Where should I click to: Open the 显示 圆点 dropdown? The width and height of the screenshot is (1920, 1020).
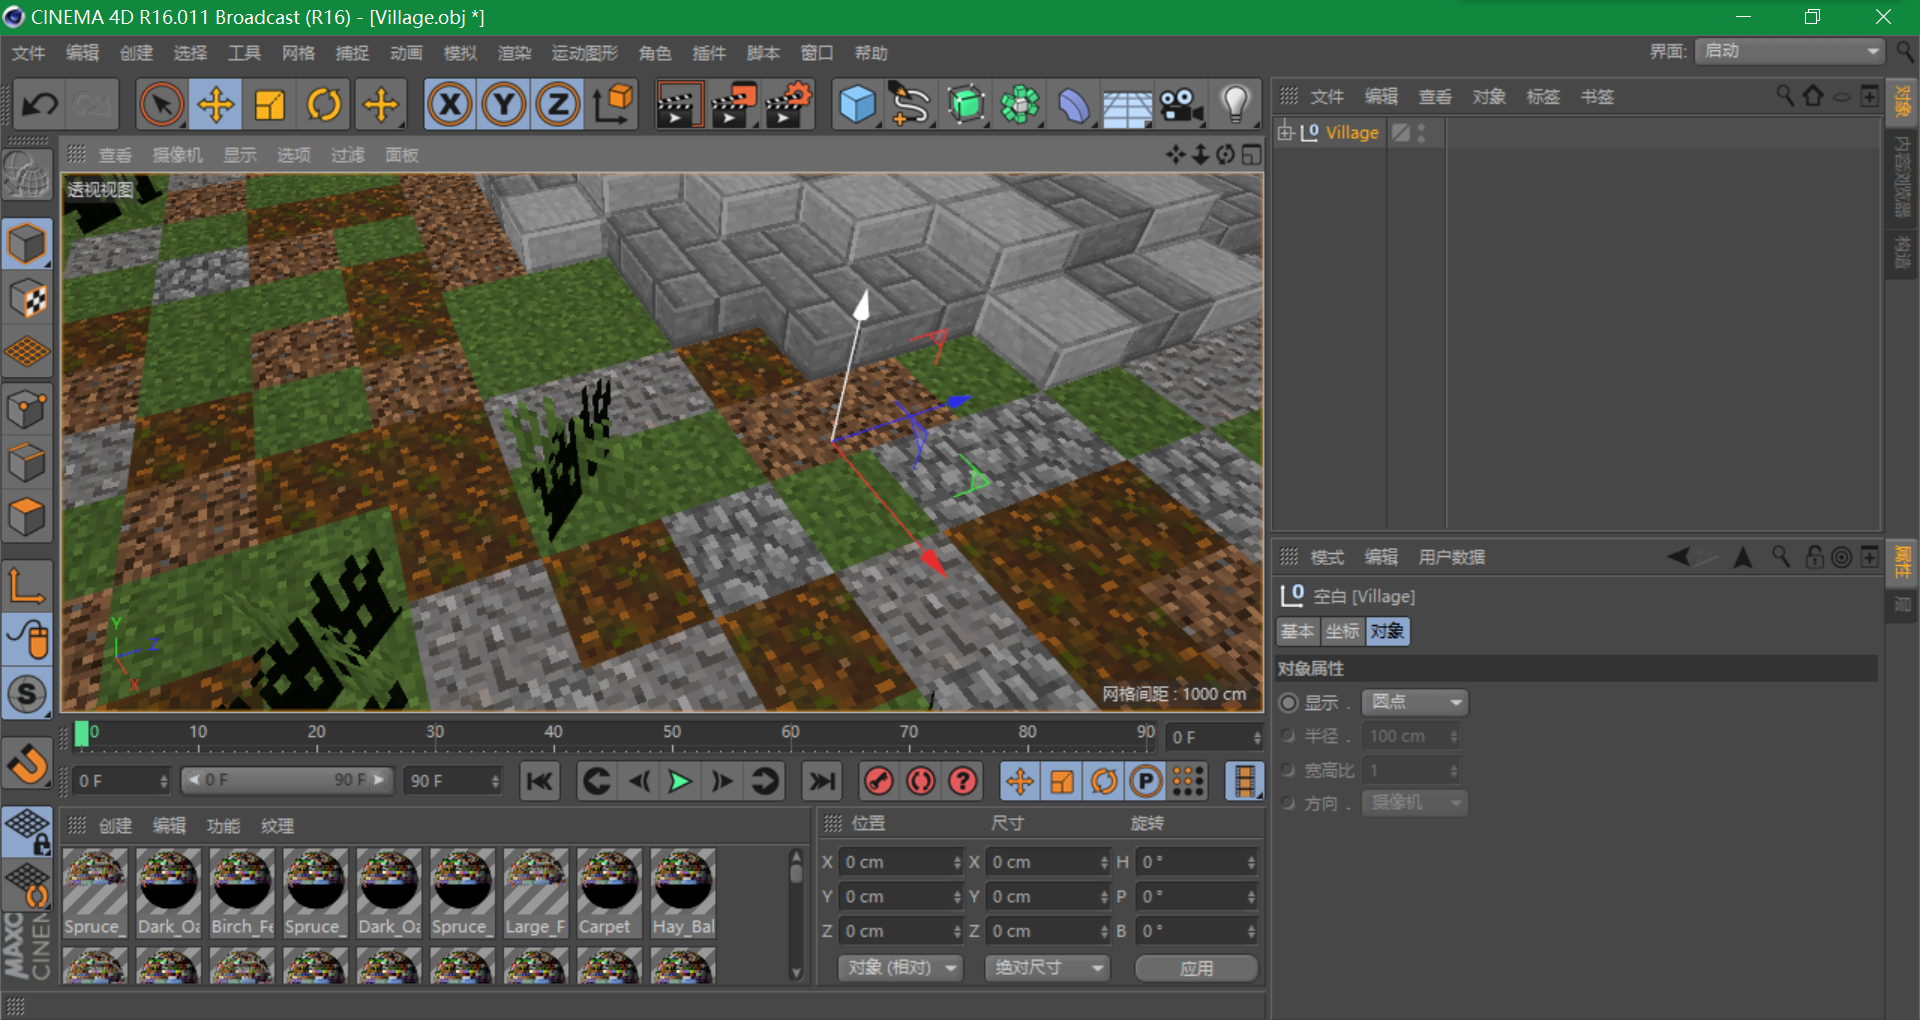coord(1415,702)
